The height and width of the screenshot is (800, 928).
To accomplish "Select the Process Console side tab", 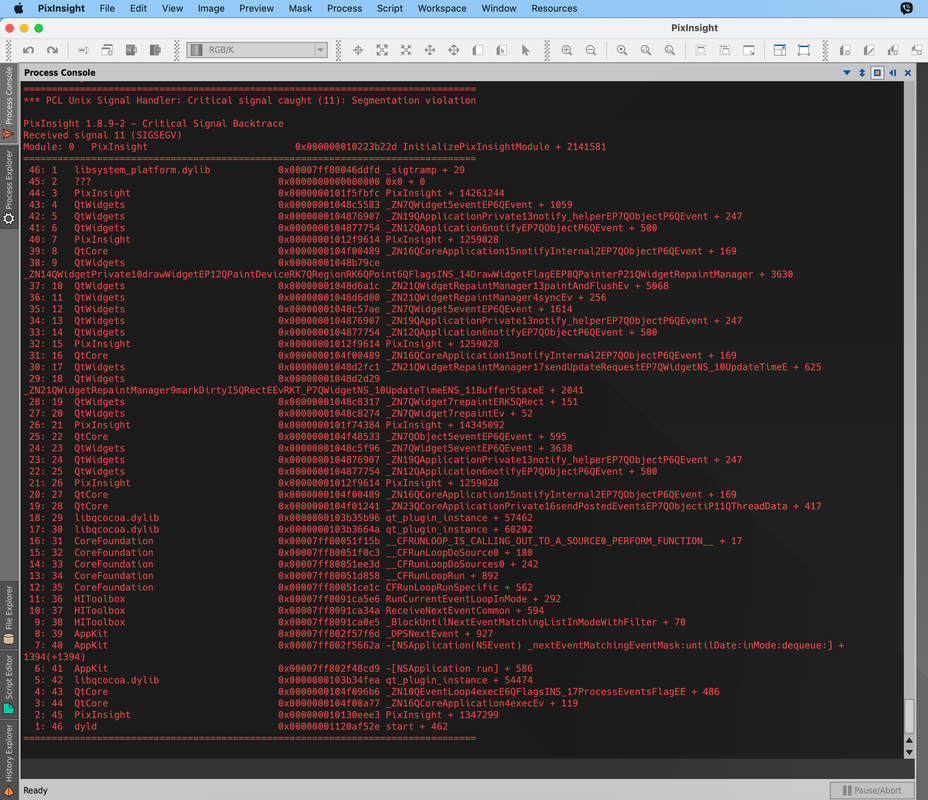I will pos(8,102).
